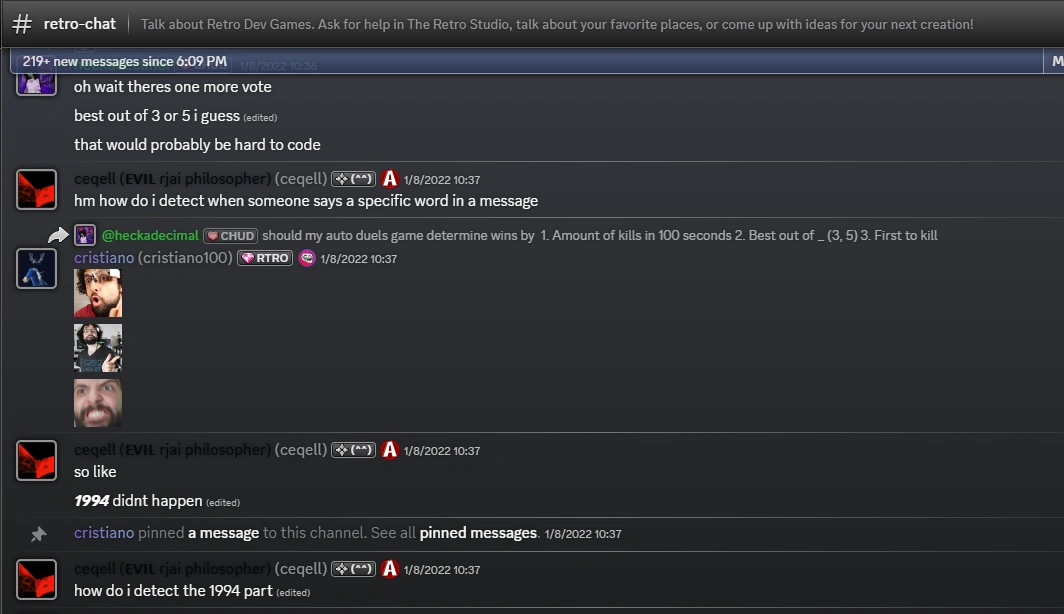
Task: Click the RTRO tag next to cristiano
Action: (265, 258)
